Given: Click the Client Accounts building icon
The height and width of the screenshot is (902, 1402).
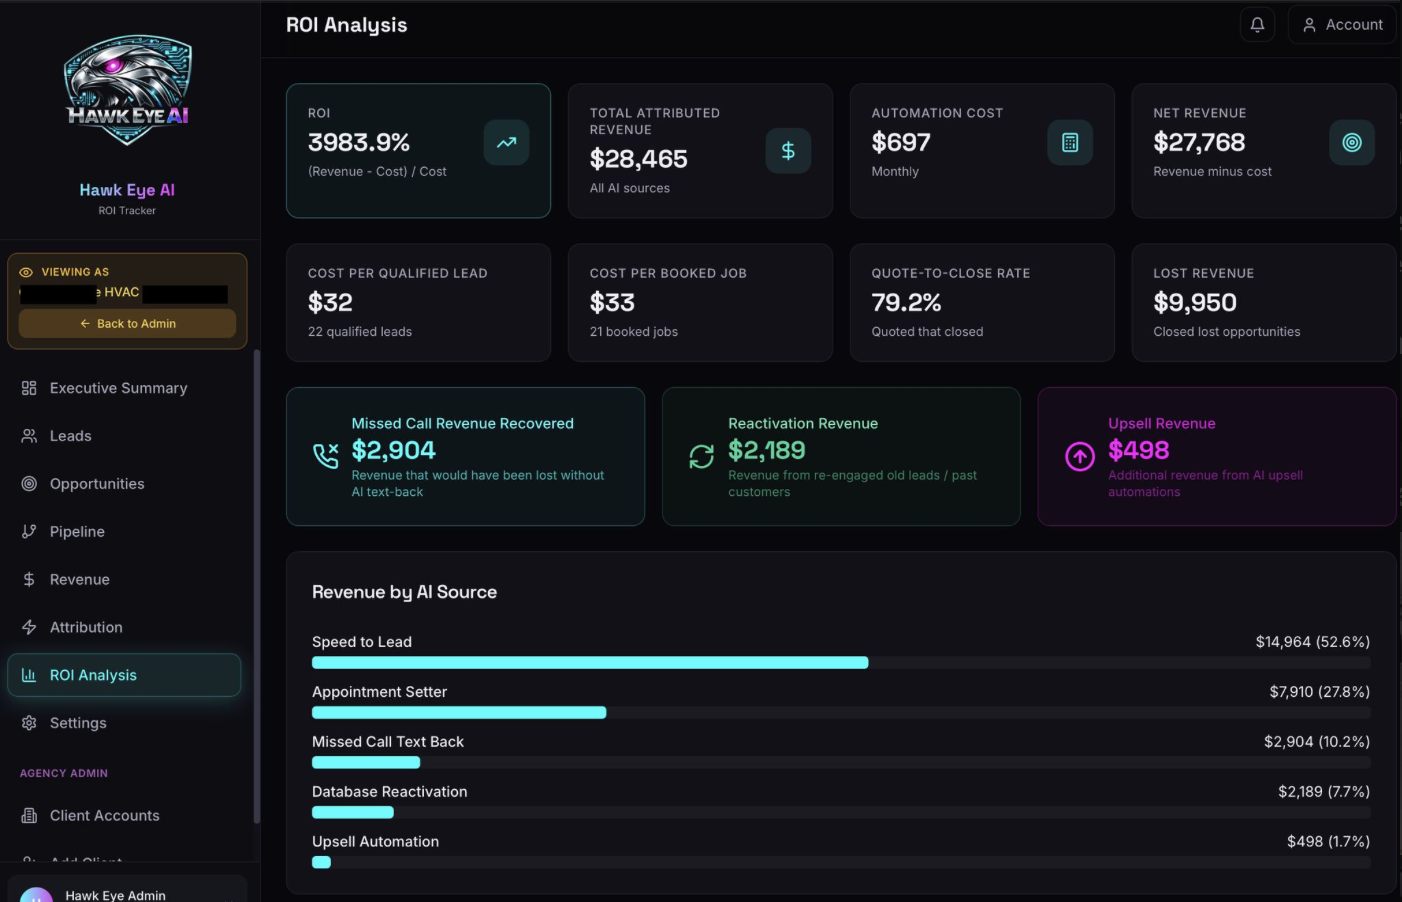Looking at the screenshot, I should [28, 815].
